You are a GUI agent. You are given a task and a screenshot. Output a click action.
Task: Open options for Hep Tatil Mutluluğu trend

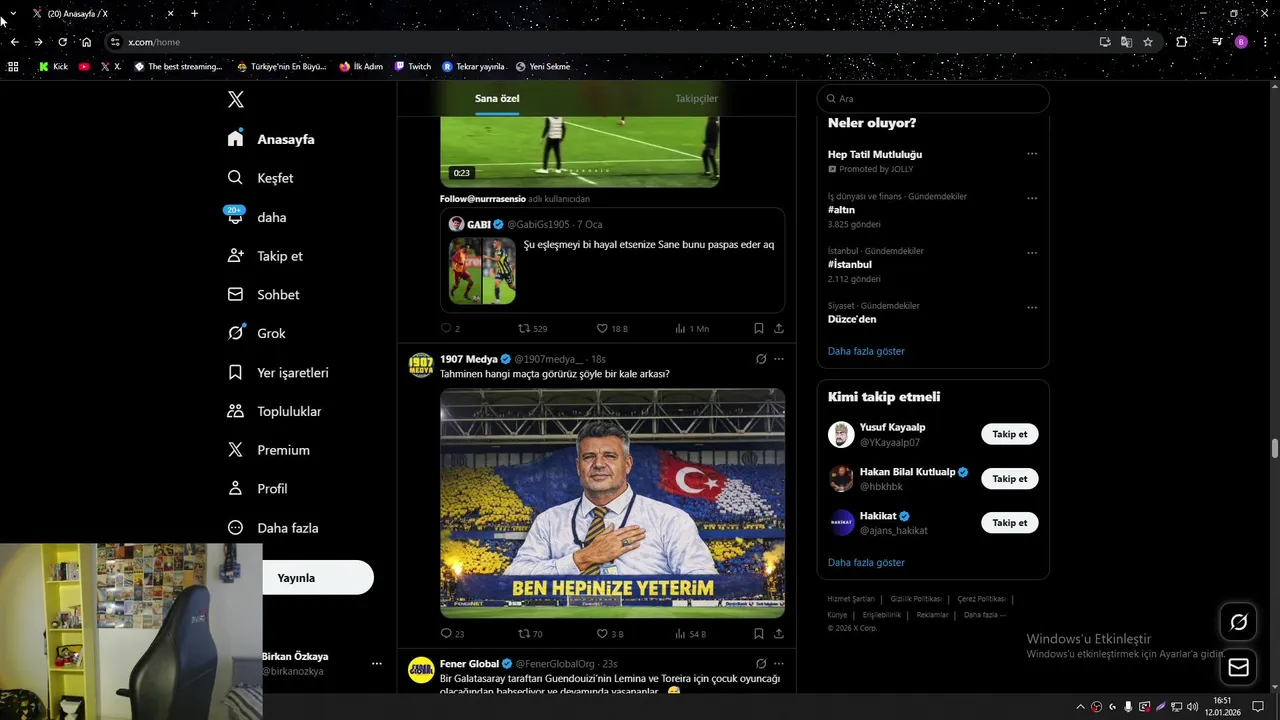[1032, 154]
